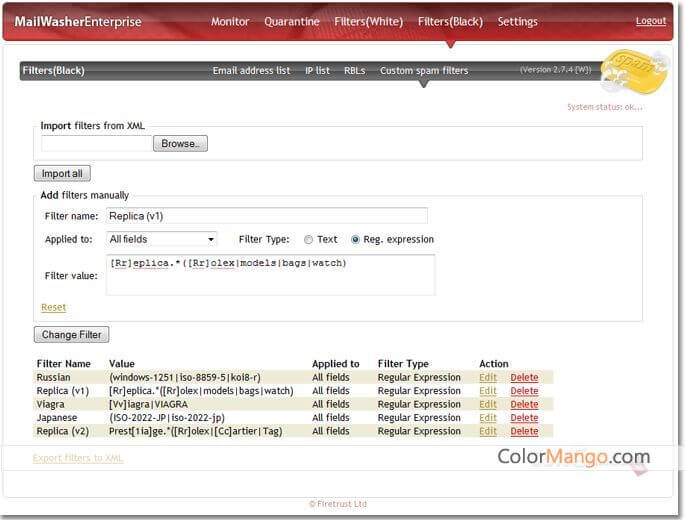Click the (ISO-2022-JP|iso-2022-jp) value cell

[167, 418]
